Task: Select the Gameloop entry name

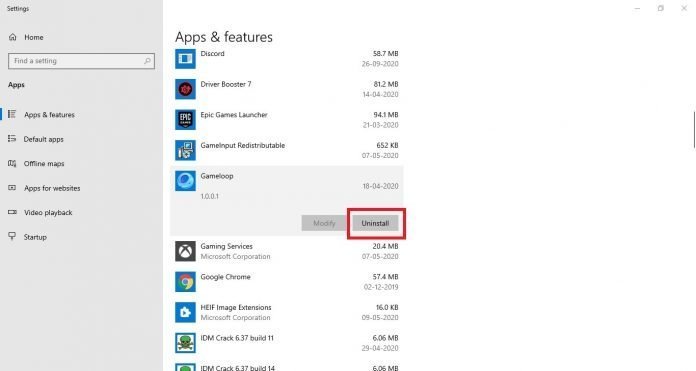Action: pyautogui.click(x=217, y=176)
